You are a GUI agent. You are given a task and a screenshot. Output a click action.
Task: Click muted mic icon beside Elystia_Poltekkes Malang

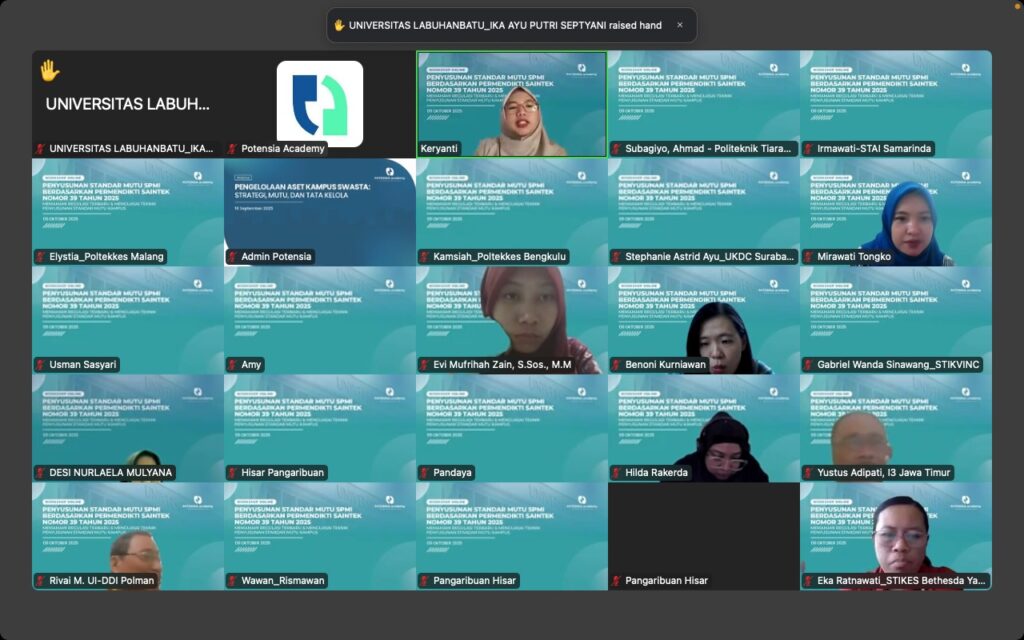tap(41, 257)
